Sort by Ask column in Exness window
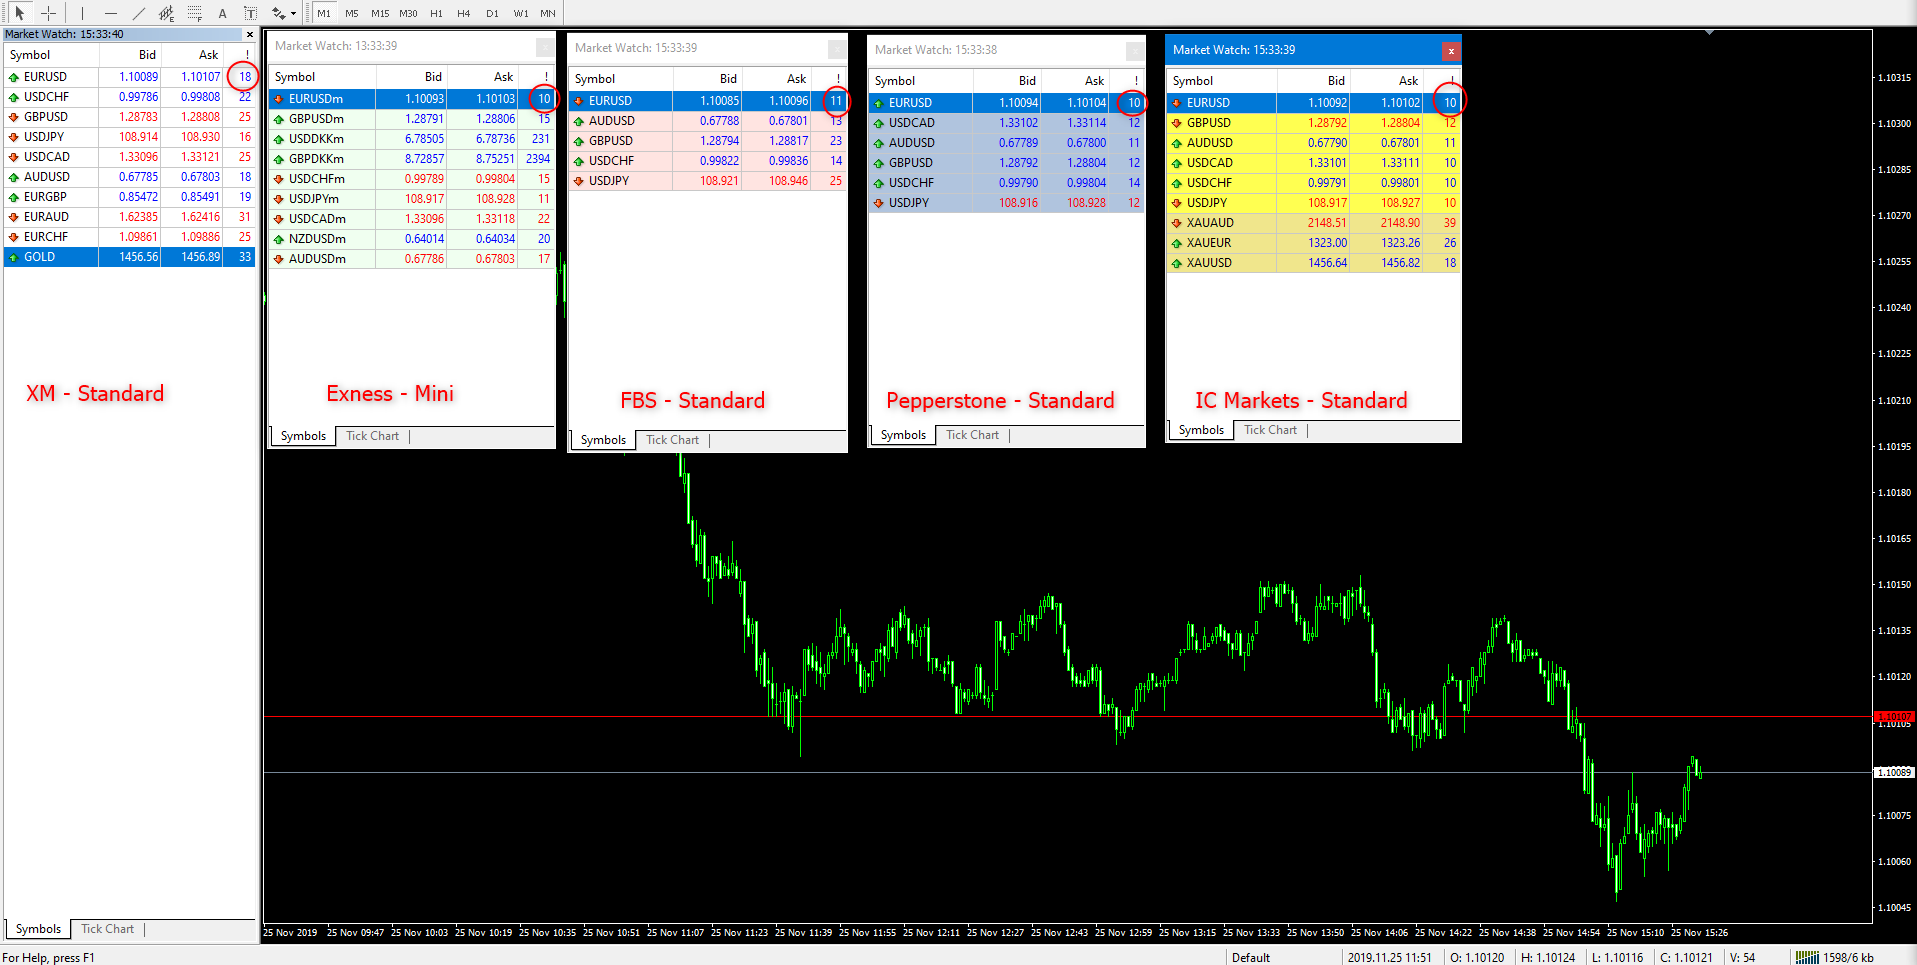Viewport: 1917px width, 965px height. click(x=483, y=77)
